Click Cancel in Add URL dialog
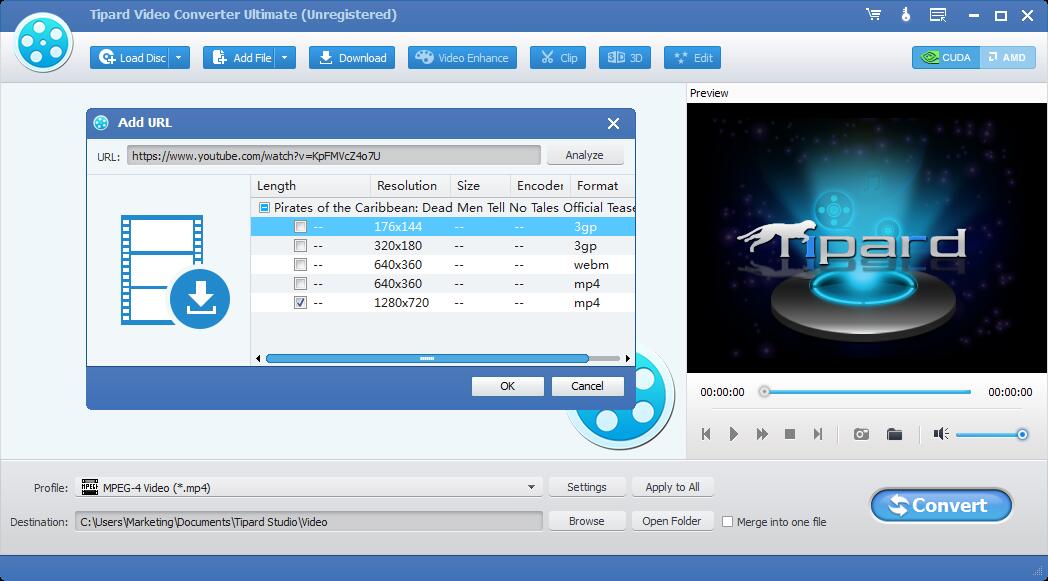 point(587,386)
